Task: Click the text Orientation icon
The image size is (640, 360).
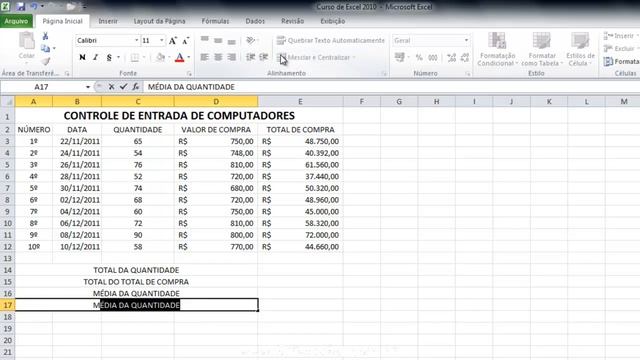Action: tap(251, 40)
